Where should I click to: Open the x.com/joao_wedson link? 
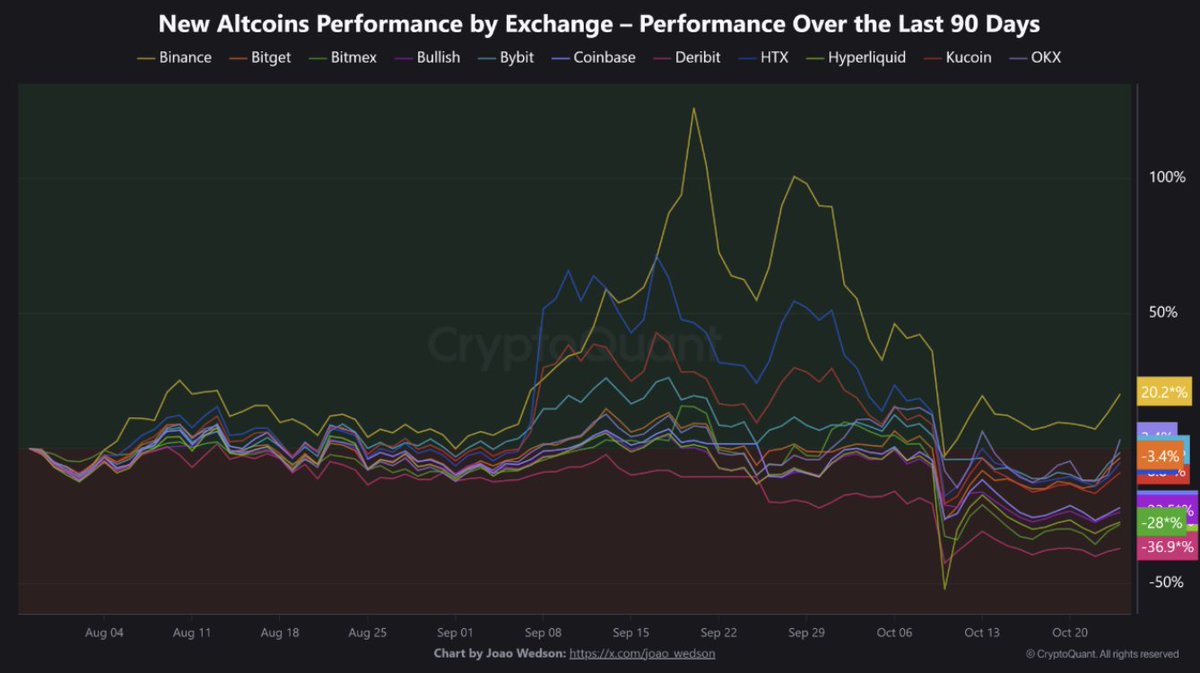coord(642,653)
